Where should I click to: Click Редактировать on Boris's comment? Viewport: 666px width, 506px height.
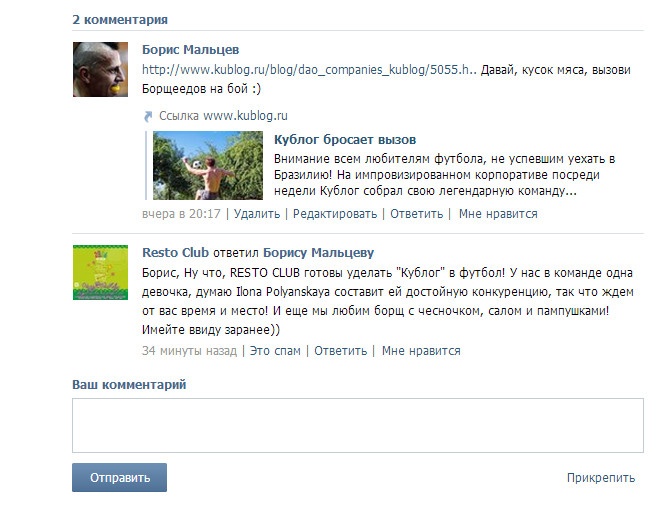pos(335,214)
